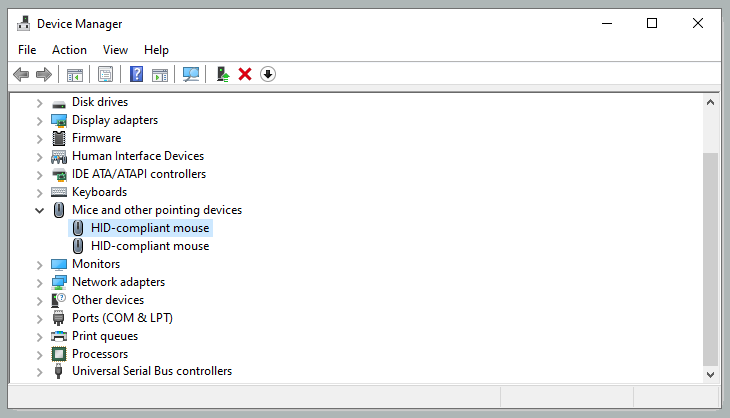The image size is (730, 418).
Task: Expand the Print queues node
Action: pyautogui.click(x=40, y=337)
